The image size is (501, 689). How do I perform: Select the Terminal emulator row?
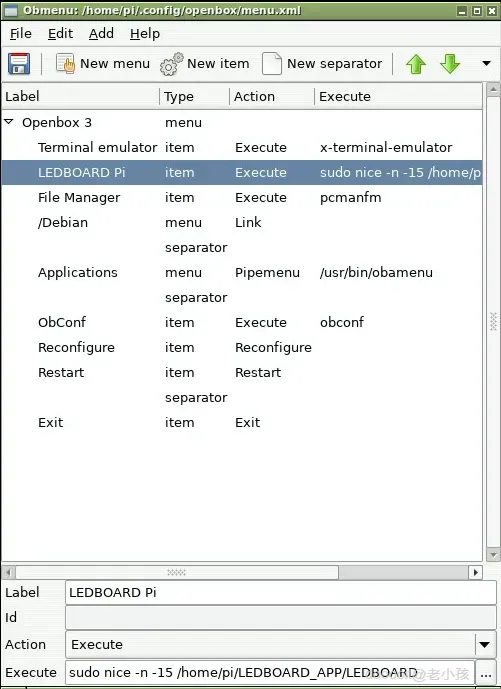click(242, 147)
